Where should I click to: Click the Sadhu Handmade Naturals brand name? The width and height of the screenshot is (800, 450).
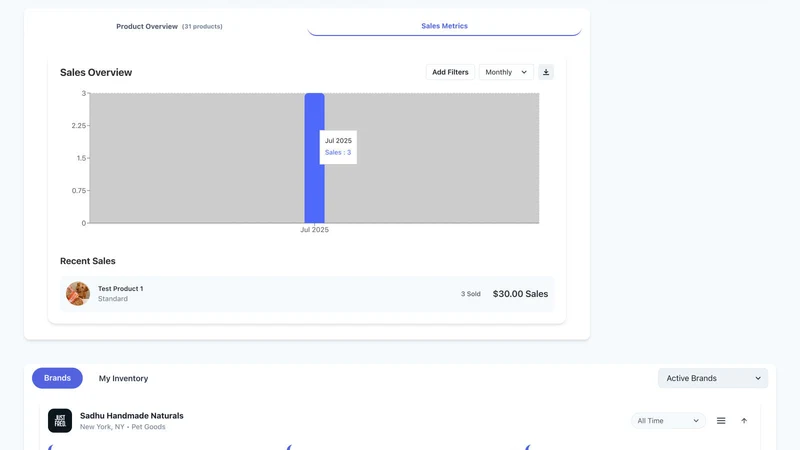tap(132, 415)
